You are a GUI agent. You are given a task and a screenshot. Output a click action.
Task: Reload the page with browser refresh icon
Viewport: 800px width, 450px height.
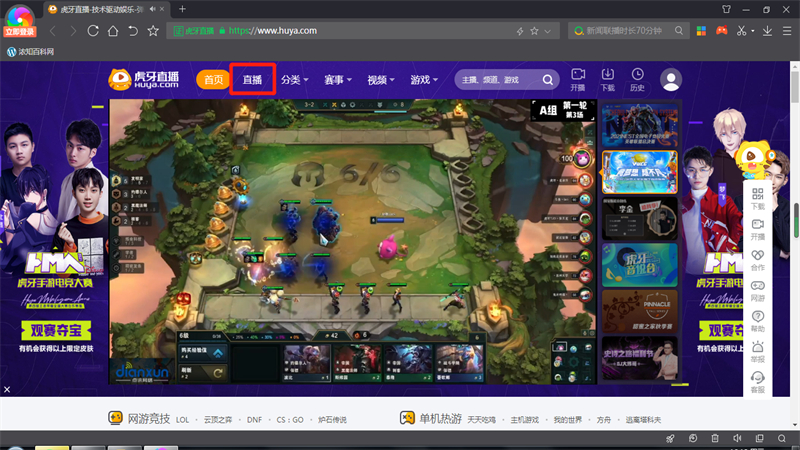coord(93,31)
